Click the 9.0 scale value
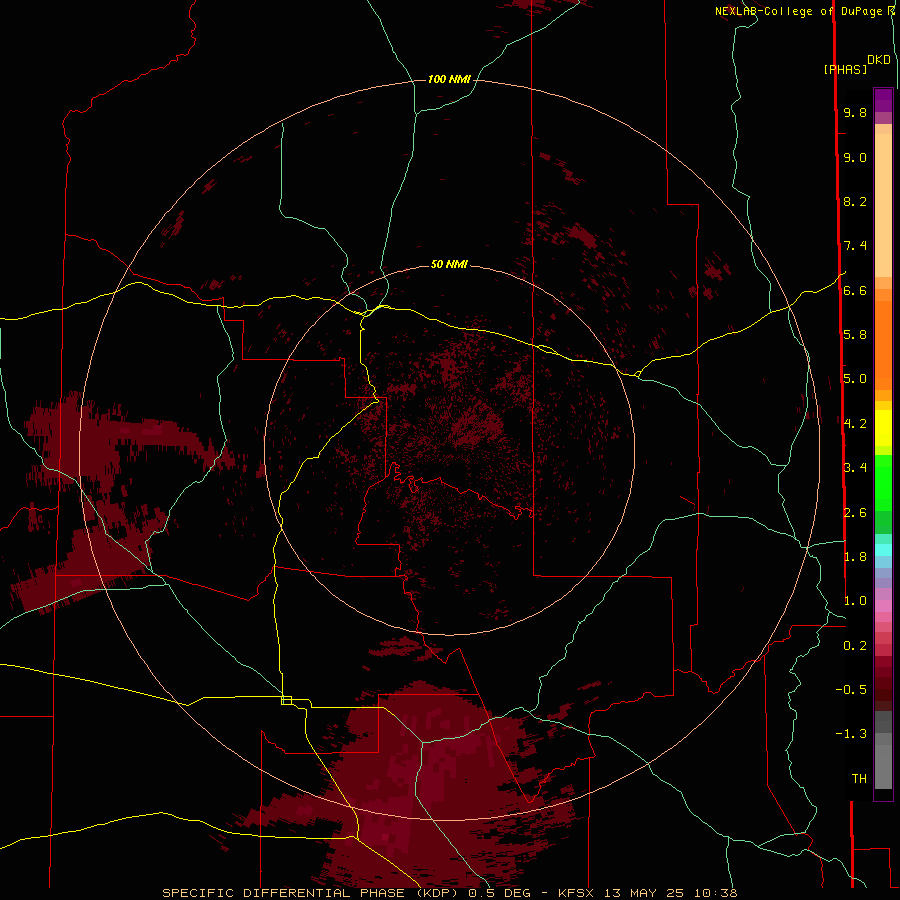Image resolution: width=900 pixels, height=900 pixels. point(855,157)
